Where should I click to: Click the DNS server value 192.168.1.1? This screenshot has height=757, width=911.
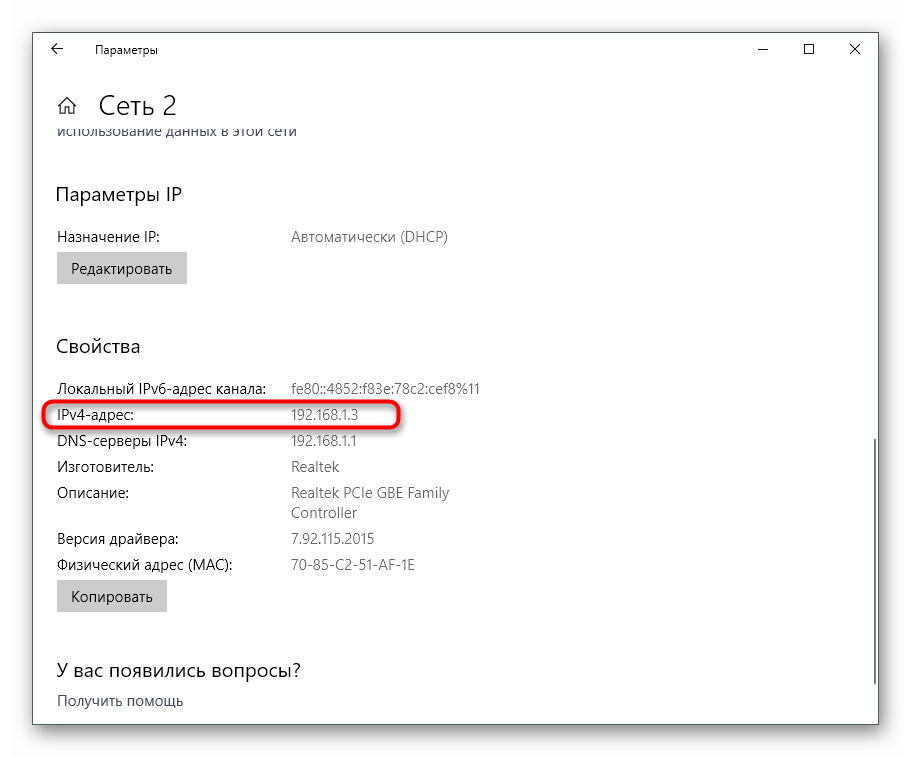(x=324, y=441)
